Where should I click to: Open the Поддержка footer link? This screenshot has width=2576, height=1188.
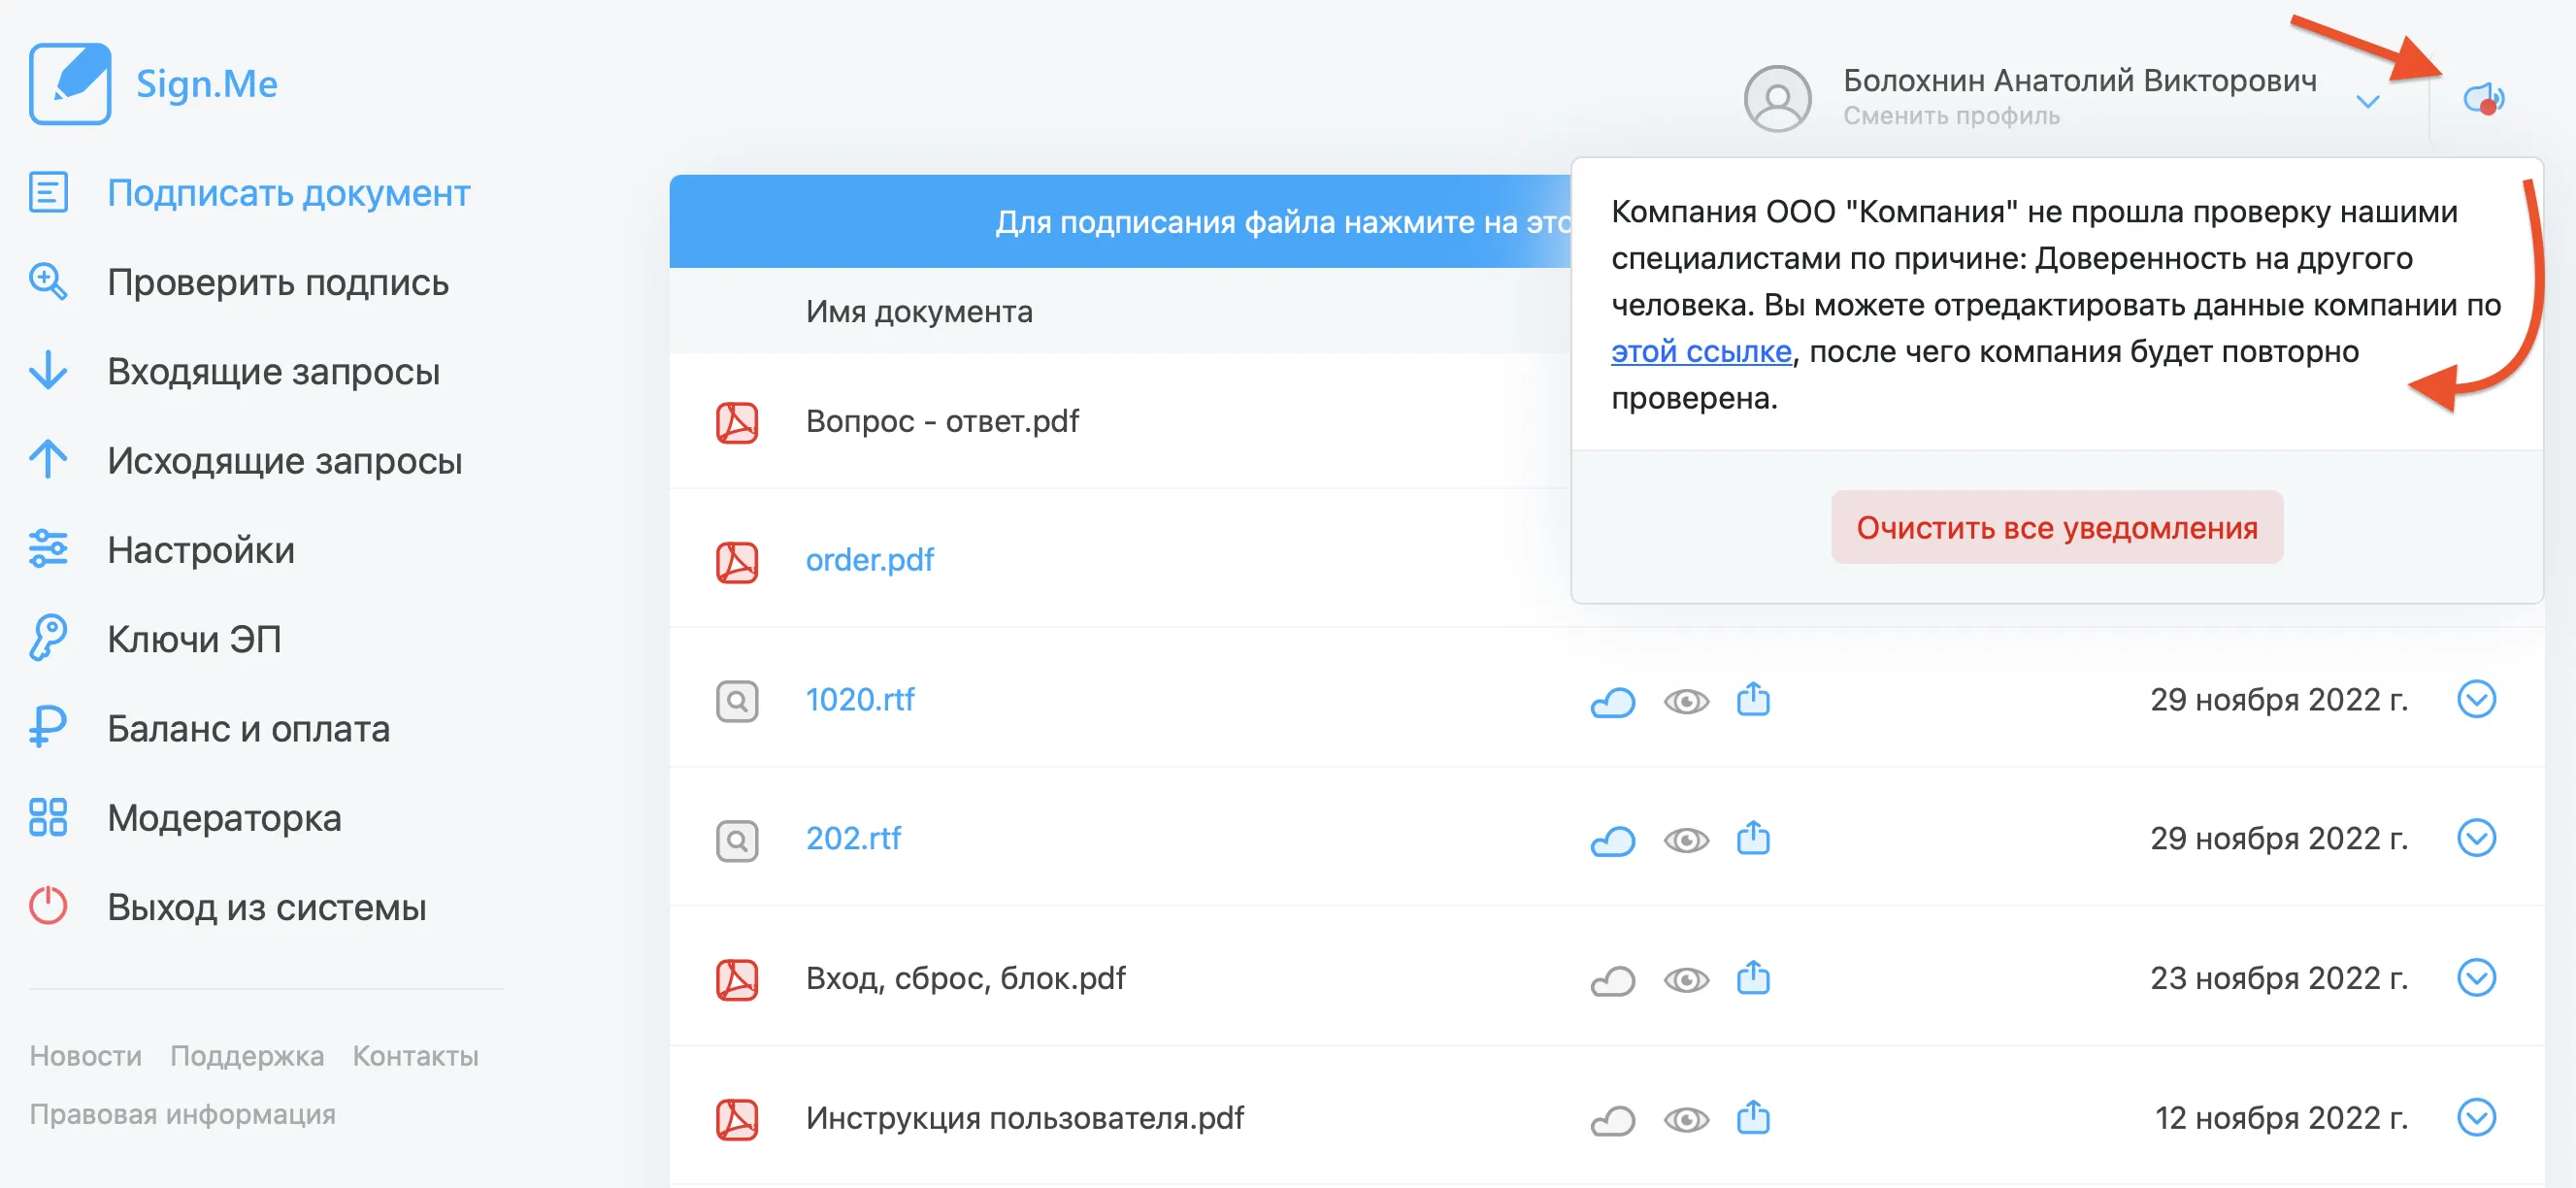point(246,1056)
